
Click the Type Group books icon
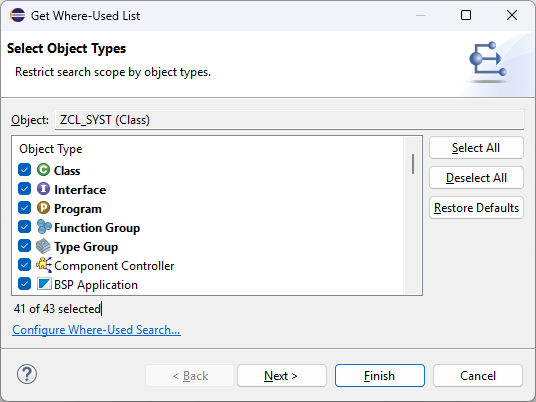(x=43, y=246)
